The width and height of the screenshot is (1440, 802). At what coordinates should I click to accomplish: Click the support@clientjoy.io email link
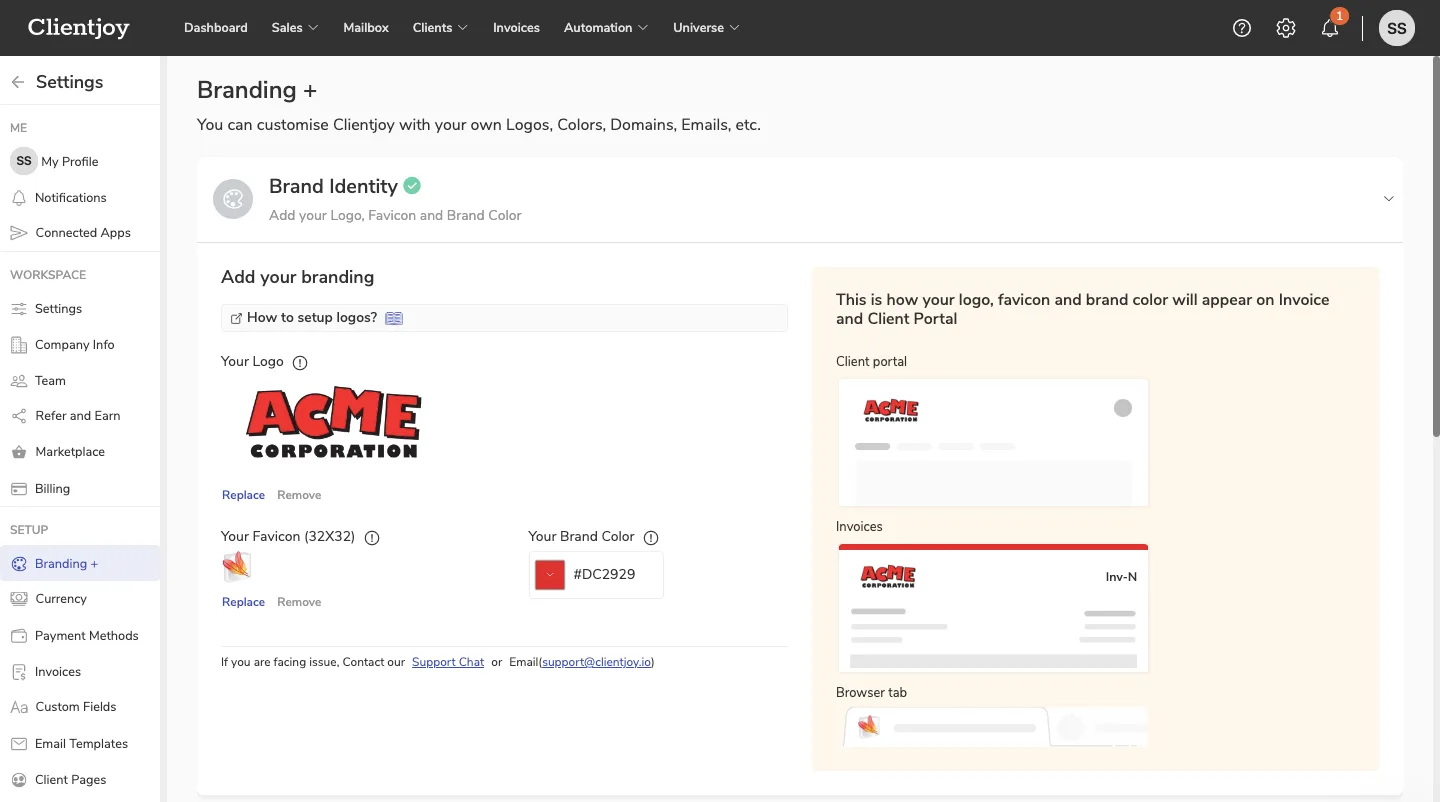(x=596, y=662)
